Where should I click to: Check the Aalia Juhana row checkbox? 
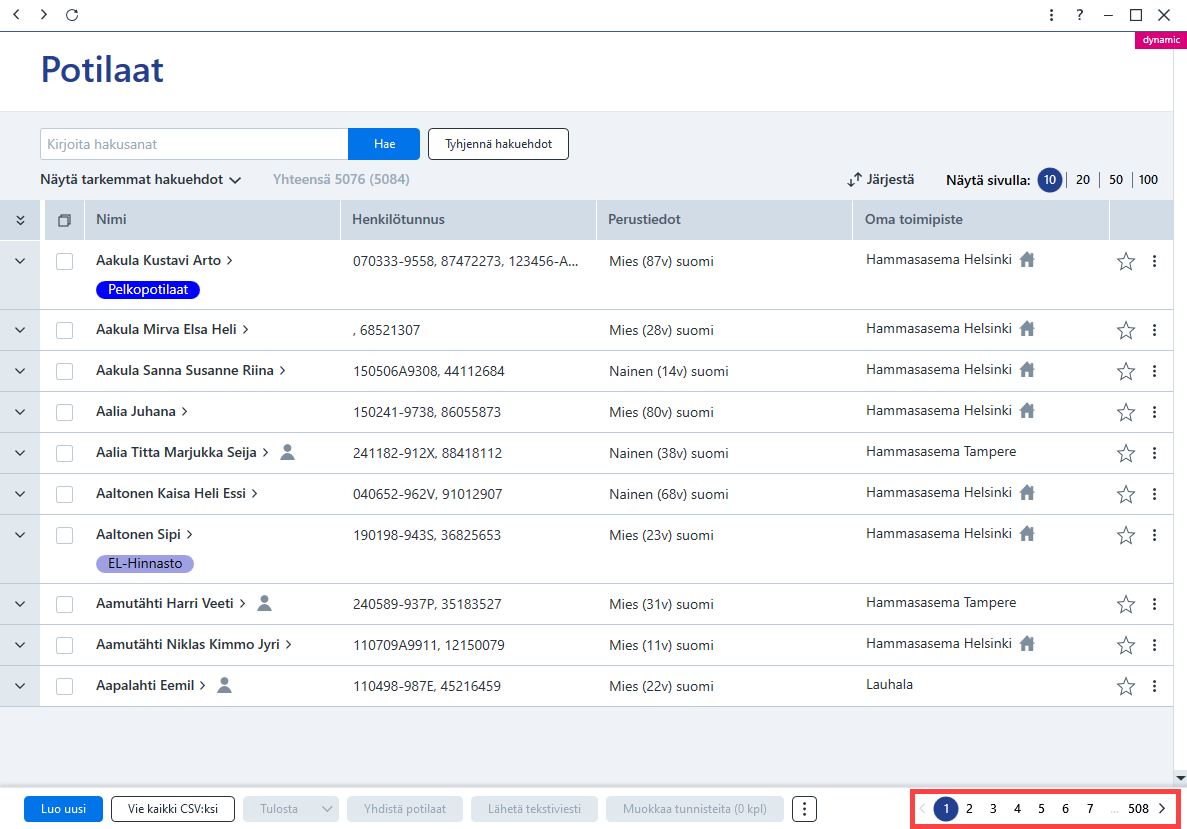[x=64, y=412]
